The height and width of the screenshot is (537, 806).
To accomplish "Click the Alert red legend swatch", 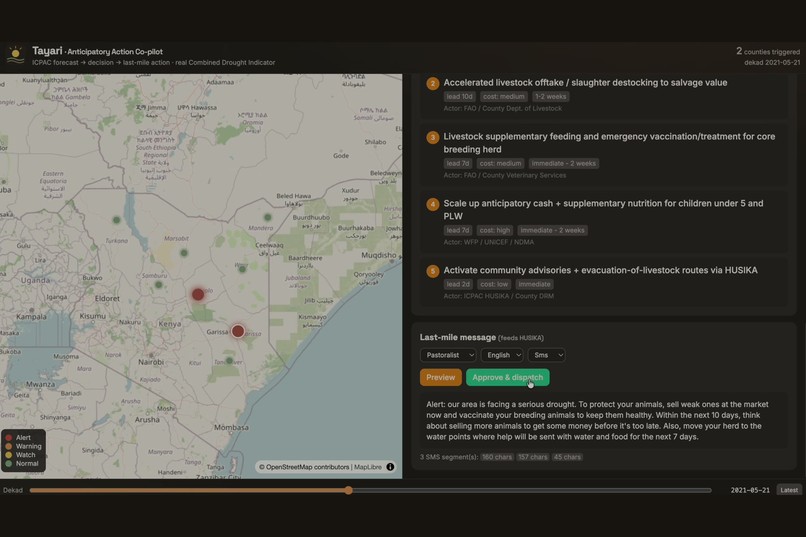I will click(x=9, y=438).
